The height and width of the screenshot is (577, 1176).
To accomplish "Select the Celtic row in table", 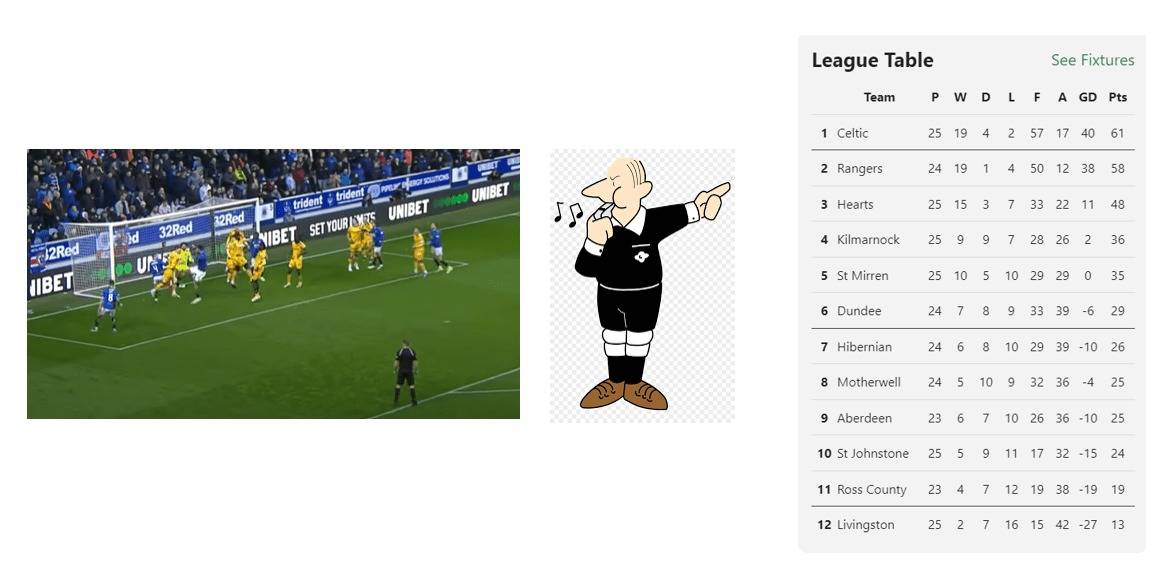I will tap(973, 133).
